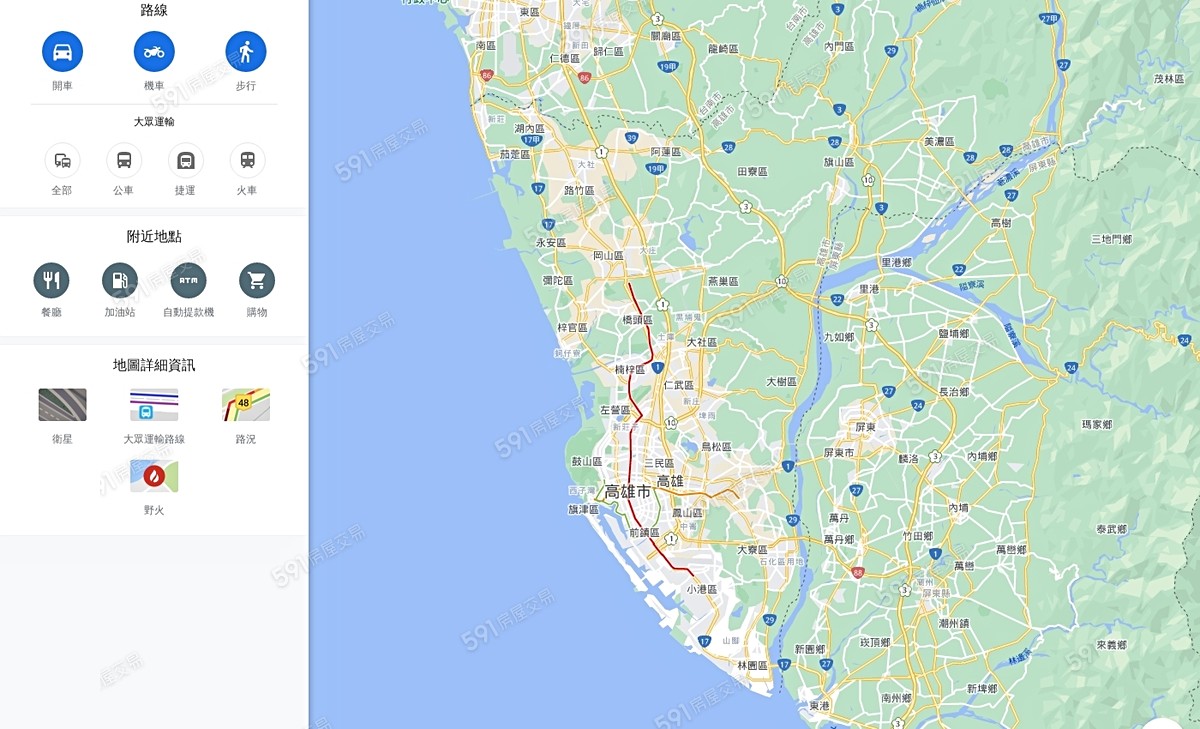Click the 岡山區 district label
The image size is (1200, 729).
click(608, 256)
